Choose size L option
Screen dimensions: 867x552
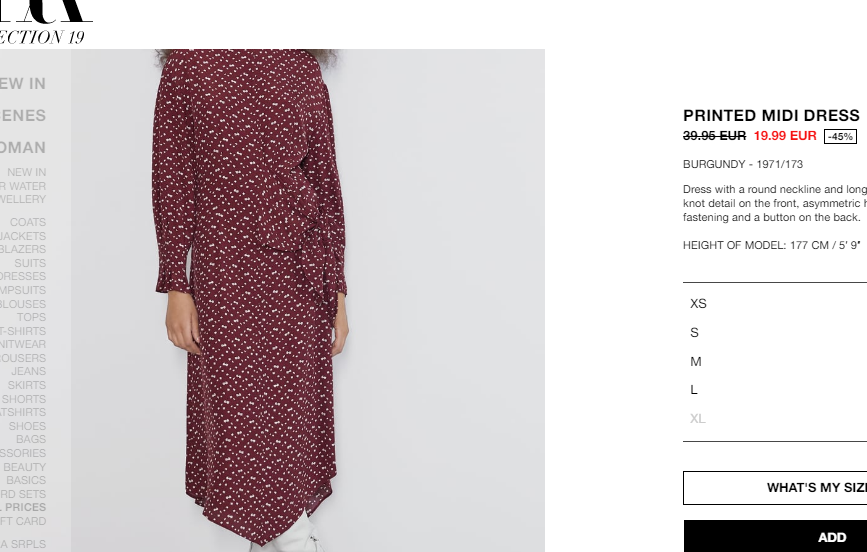click(x=775, y=390)
